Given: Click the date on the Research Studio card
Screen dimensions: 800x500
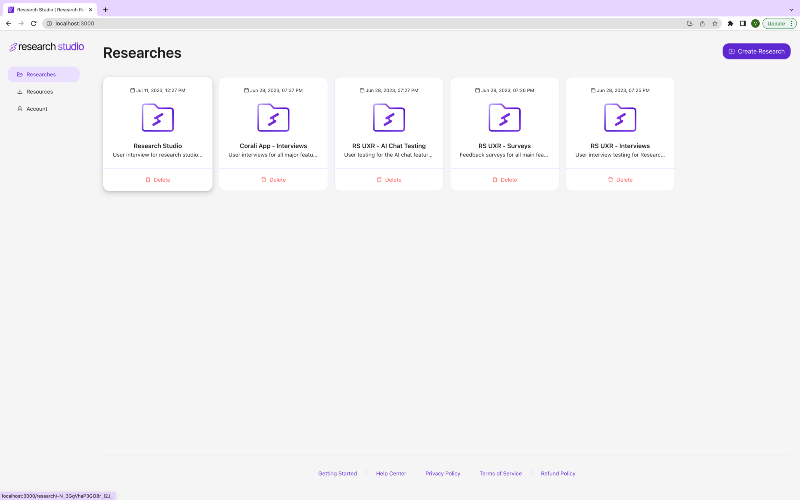Looking at the screenshot, I should point(158,90).
